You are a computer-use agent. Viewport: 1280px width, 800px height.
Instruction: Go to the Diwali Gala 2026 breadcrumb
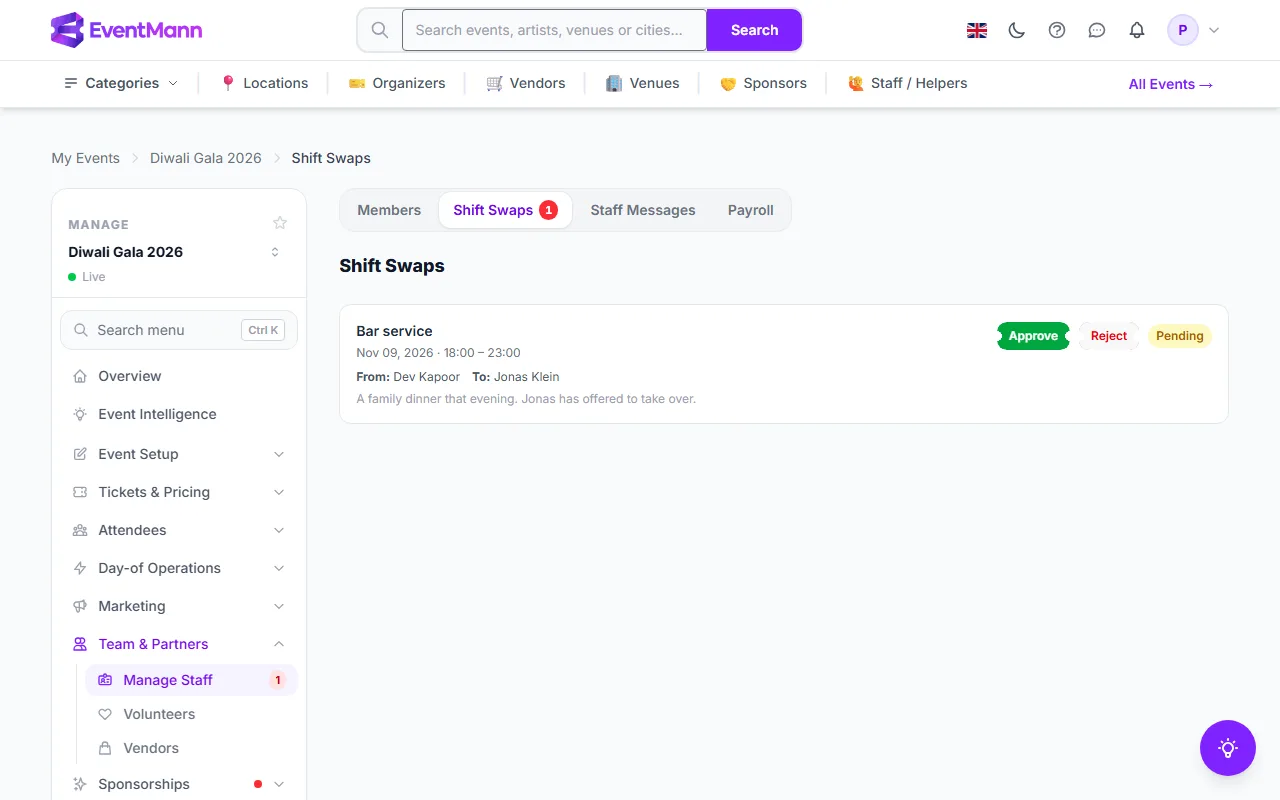[206, 158]
